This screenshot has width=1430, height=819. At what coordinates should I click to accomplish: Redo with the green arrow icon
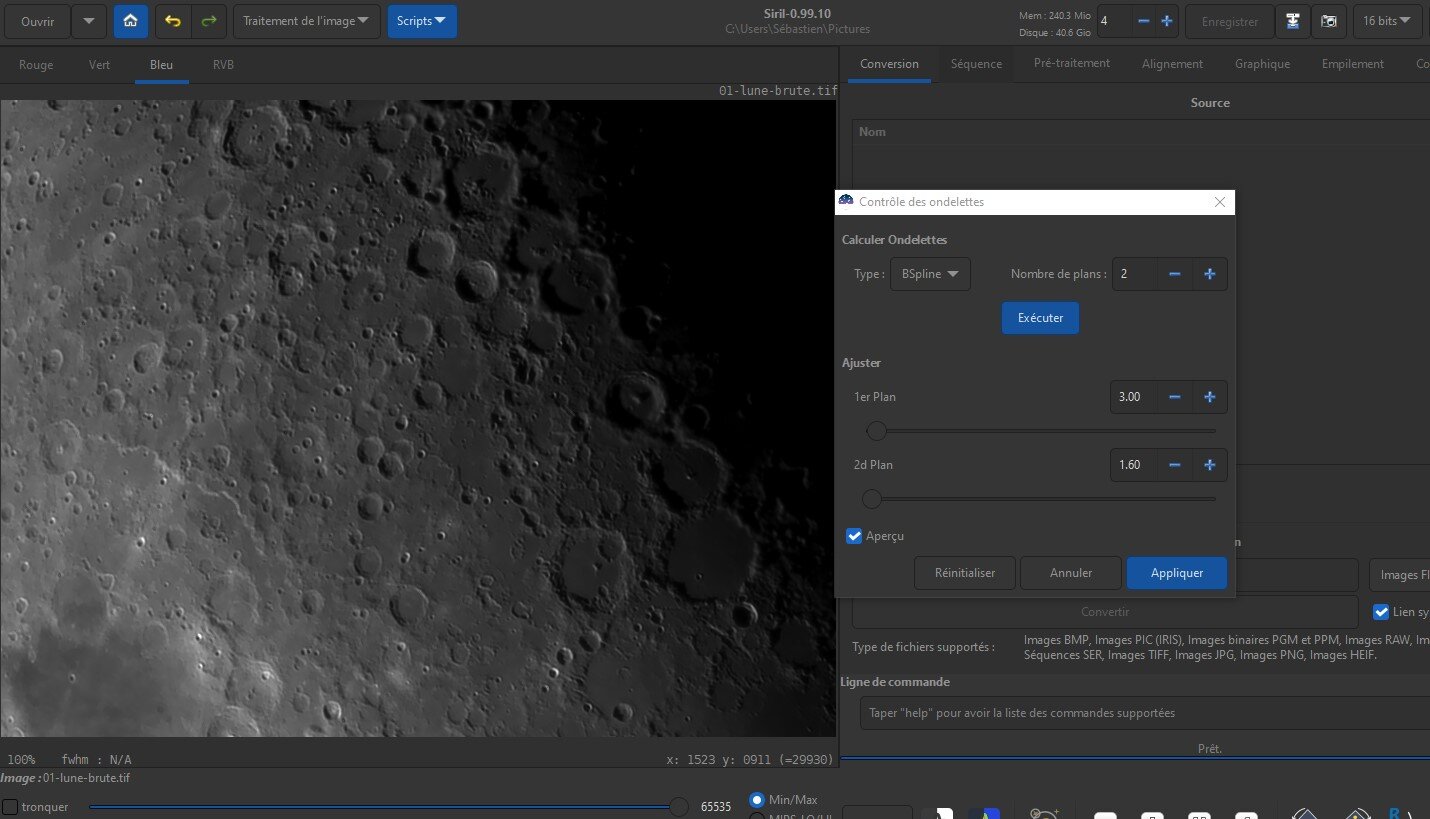208,21
